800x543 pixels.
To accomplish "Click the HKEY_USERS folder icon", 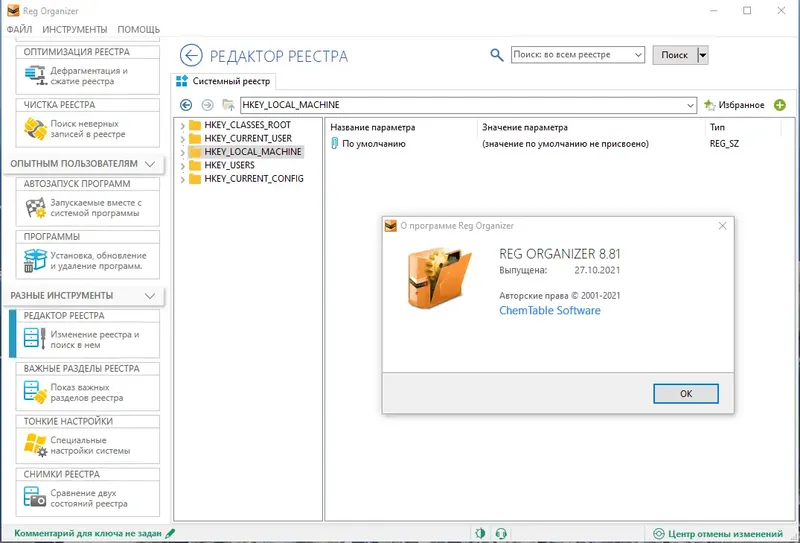I will (195, 165).
